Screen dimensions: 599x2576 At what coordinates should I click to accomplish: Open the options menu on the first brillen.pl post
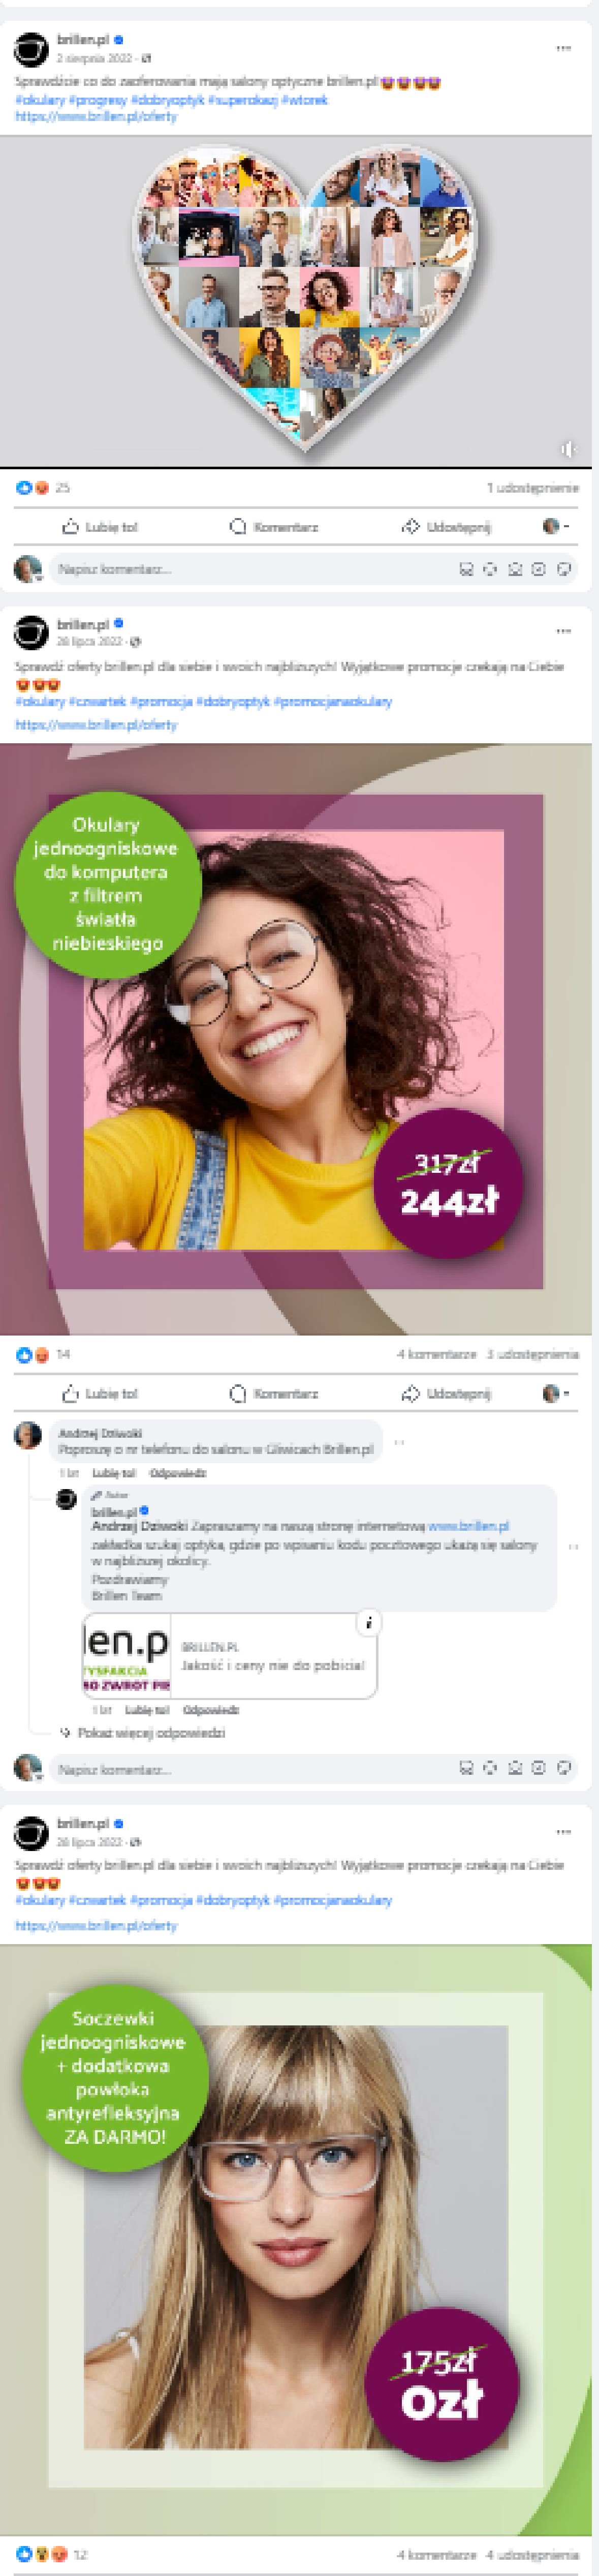pyautogui.click(x=563, y=48)
